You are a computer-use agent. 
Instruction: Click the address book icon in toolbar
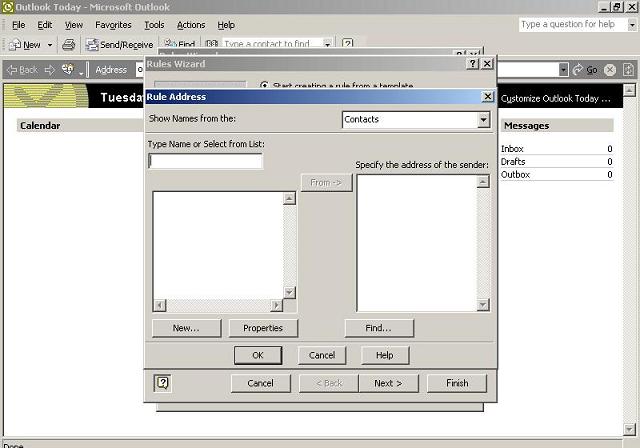pos(211,43)
